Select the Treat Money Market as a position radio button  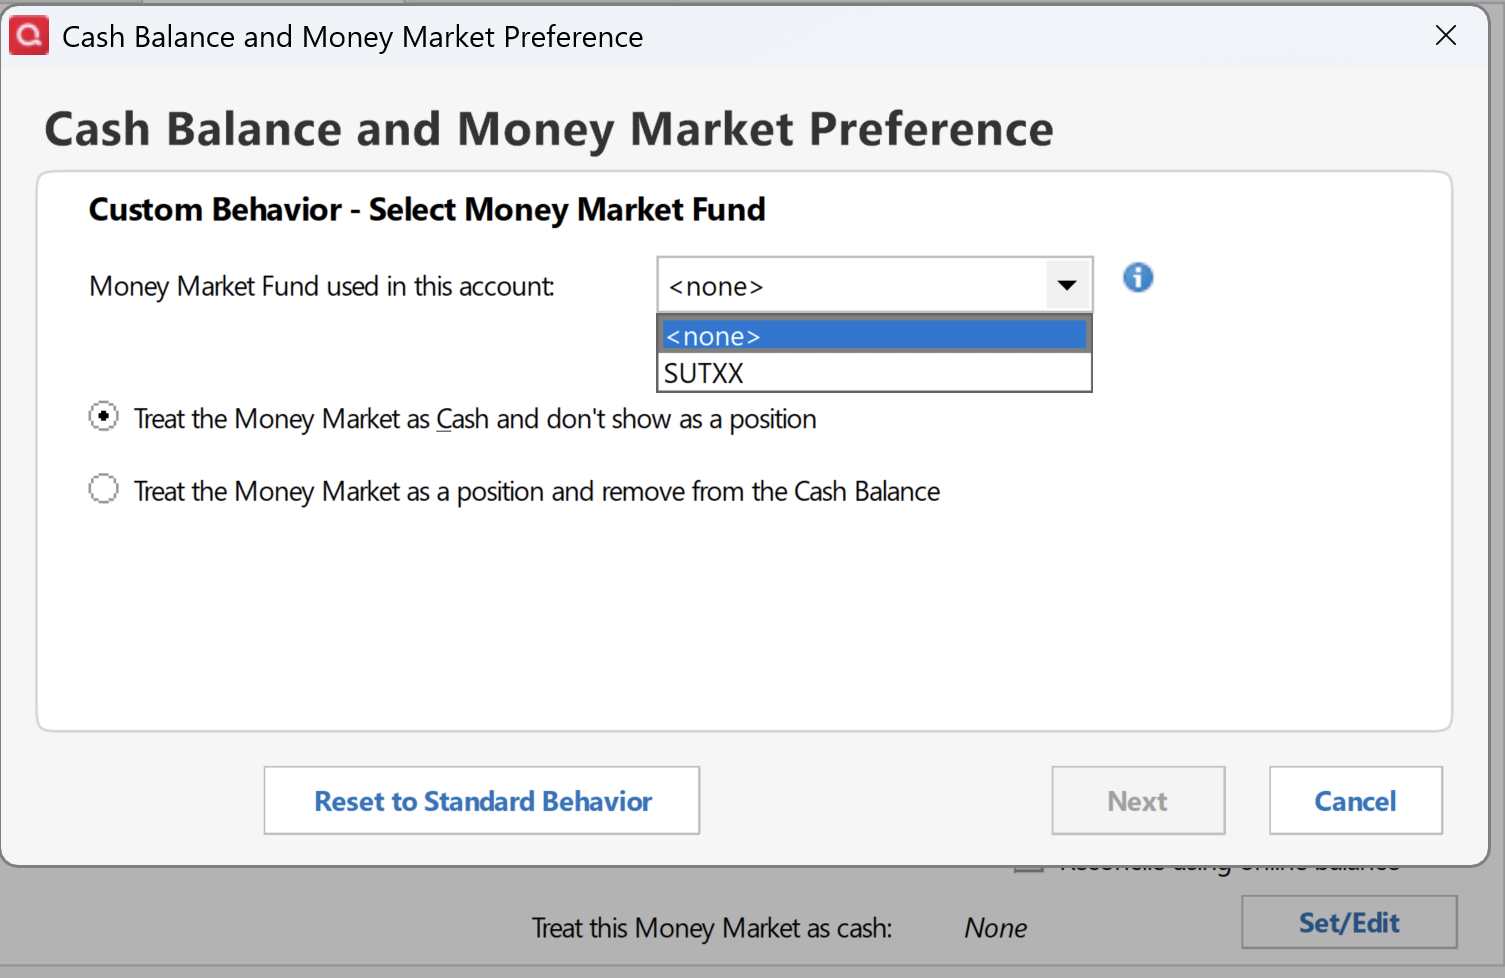104,489
